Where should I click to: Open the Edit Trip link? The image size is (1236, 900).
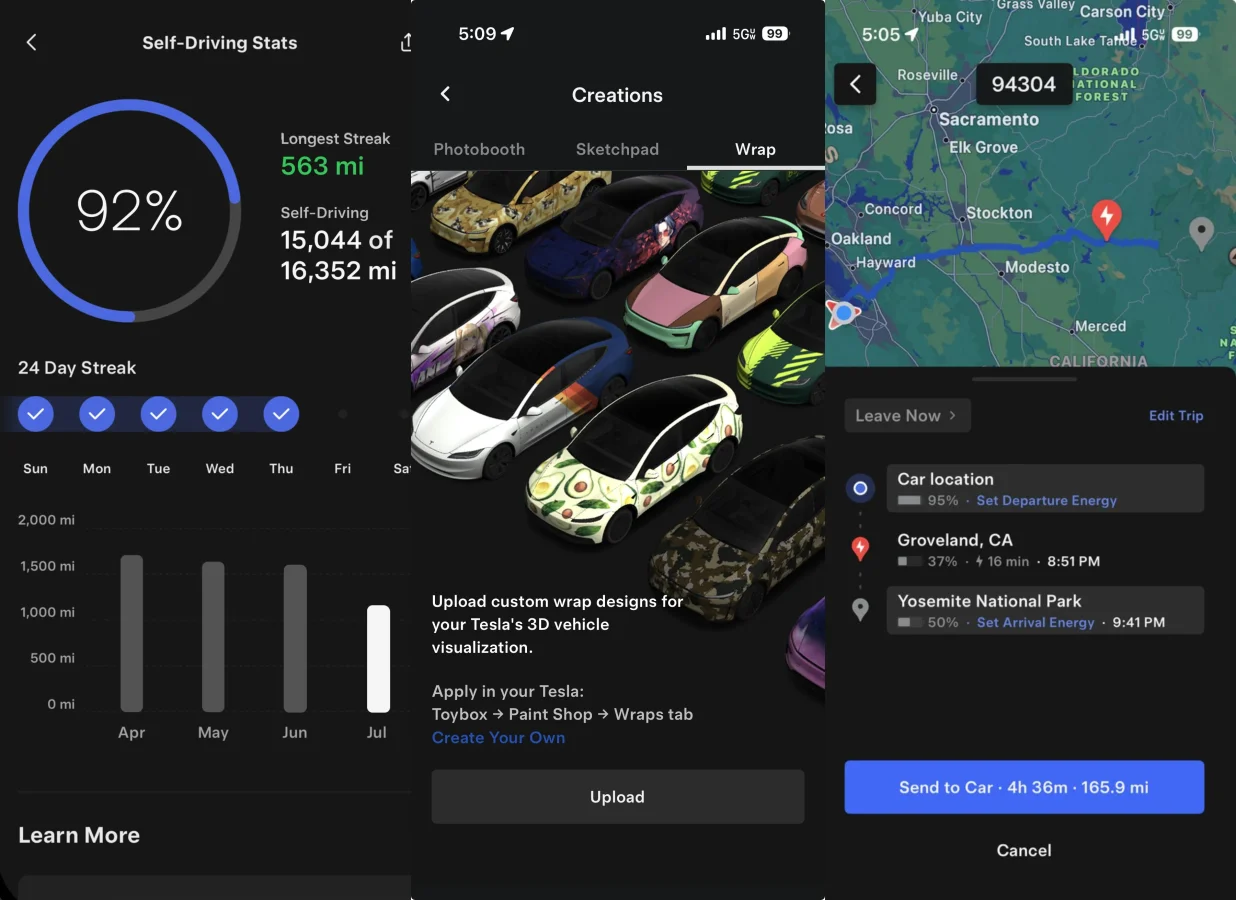coord(1176,416)
